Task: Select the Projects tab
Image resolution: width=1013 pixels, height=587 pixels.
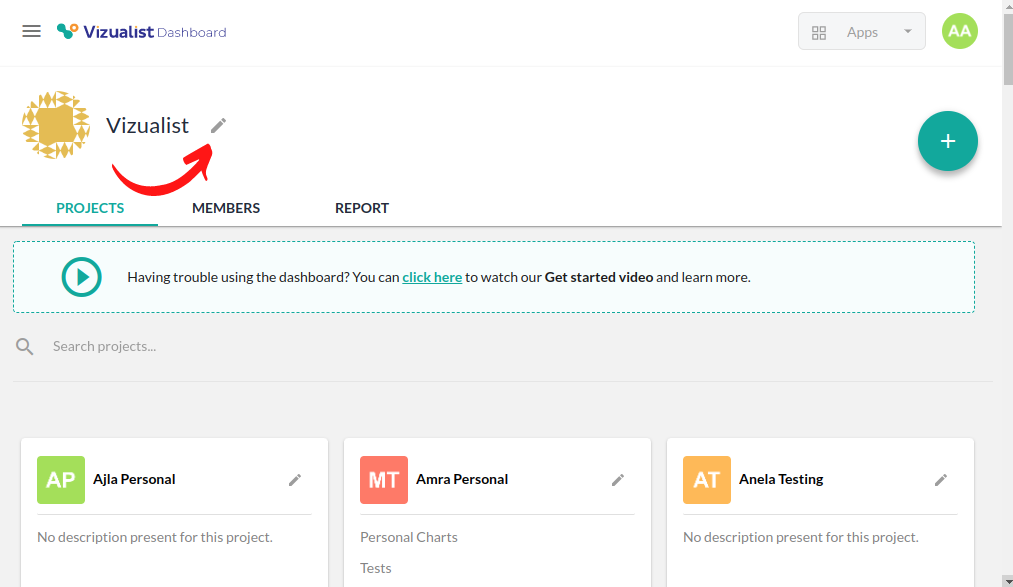Action: tap(90, 208)
